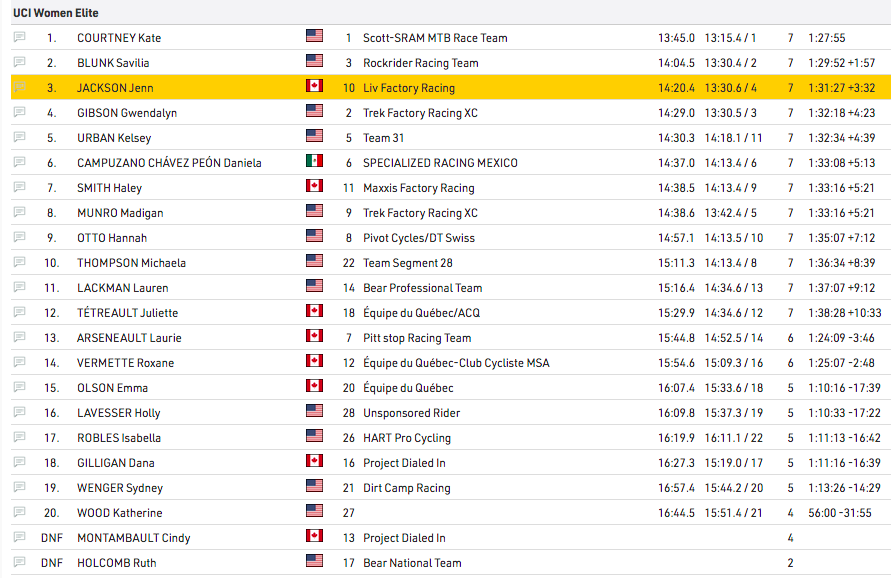
Task: Open comment icon for LACKMAN Lauren row
Action: click(20, 287)
